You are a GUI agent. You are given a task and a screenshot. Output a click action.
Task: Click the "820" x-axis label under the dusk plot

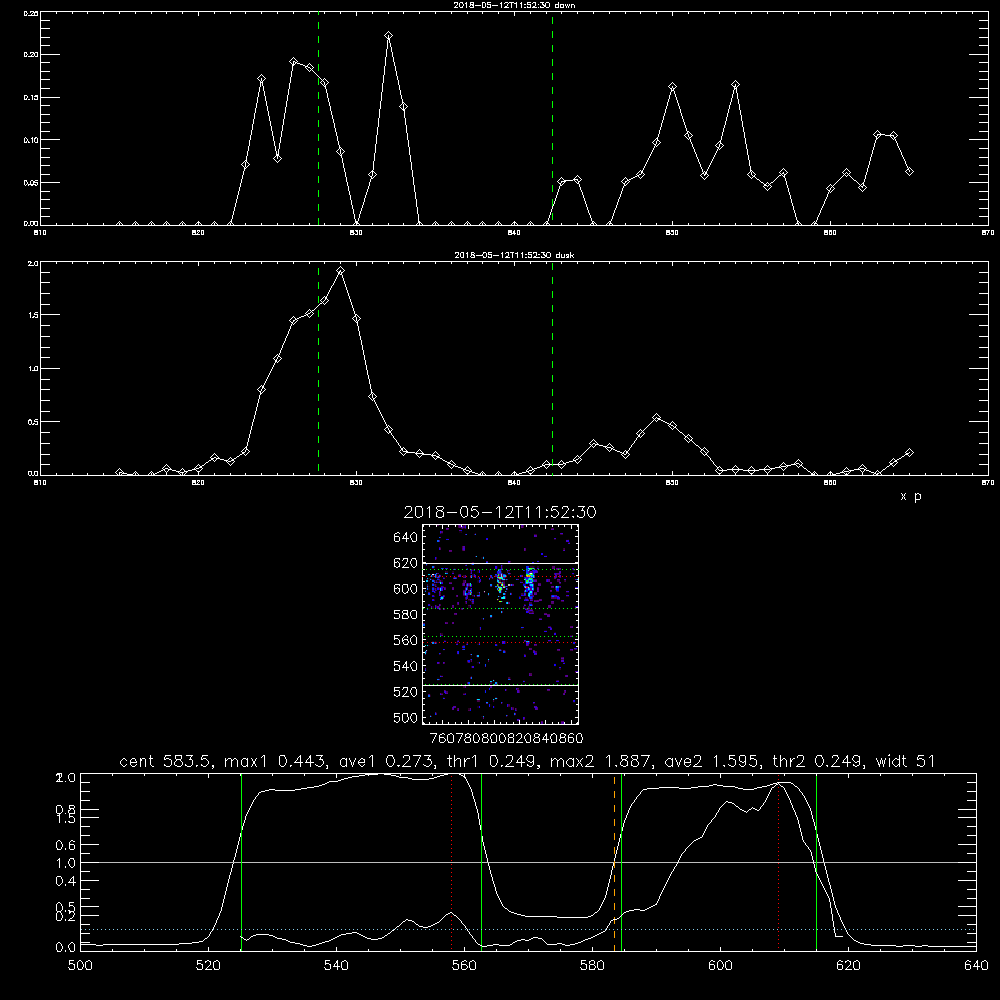coord(198,483)
